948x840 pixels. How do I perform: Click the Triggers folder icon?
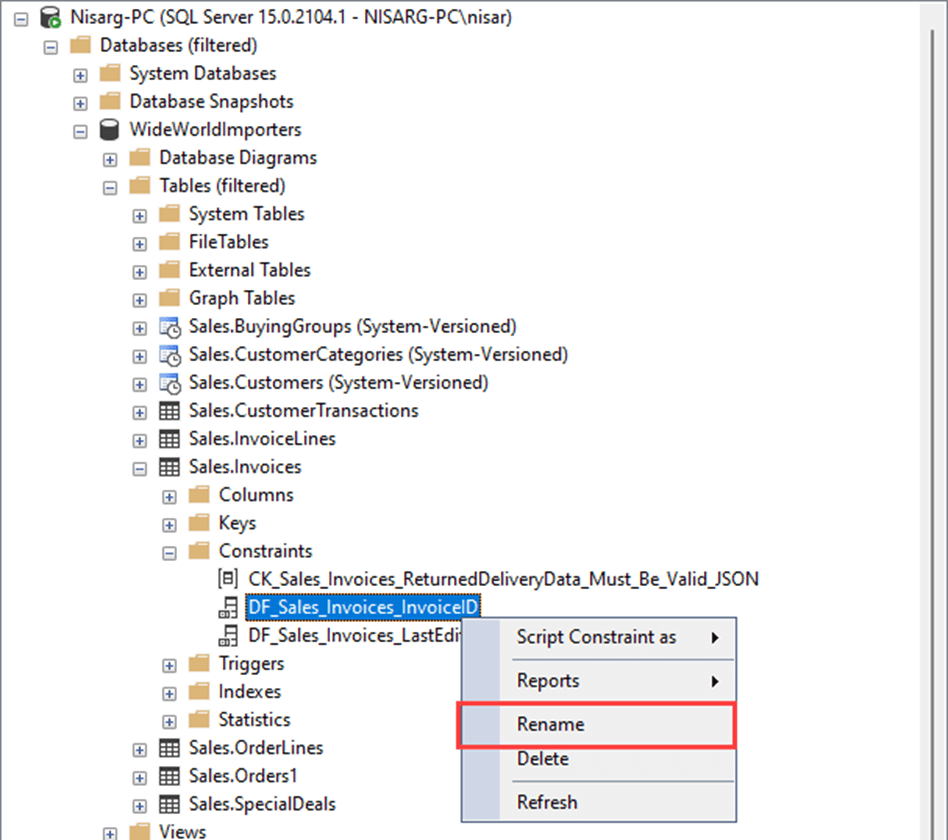point(199,663)
